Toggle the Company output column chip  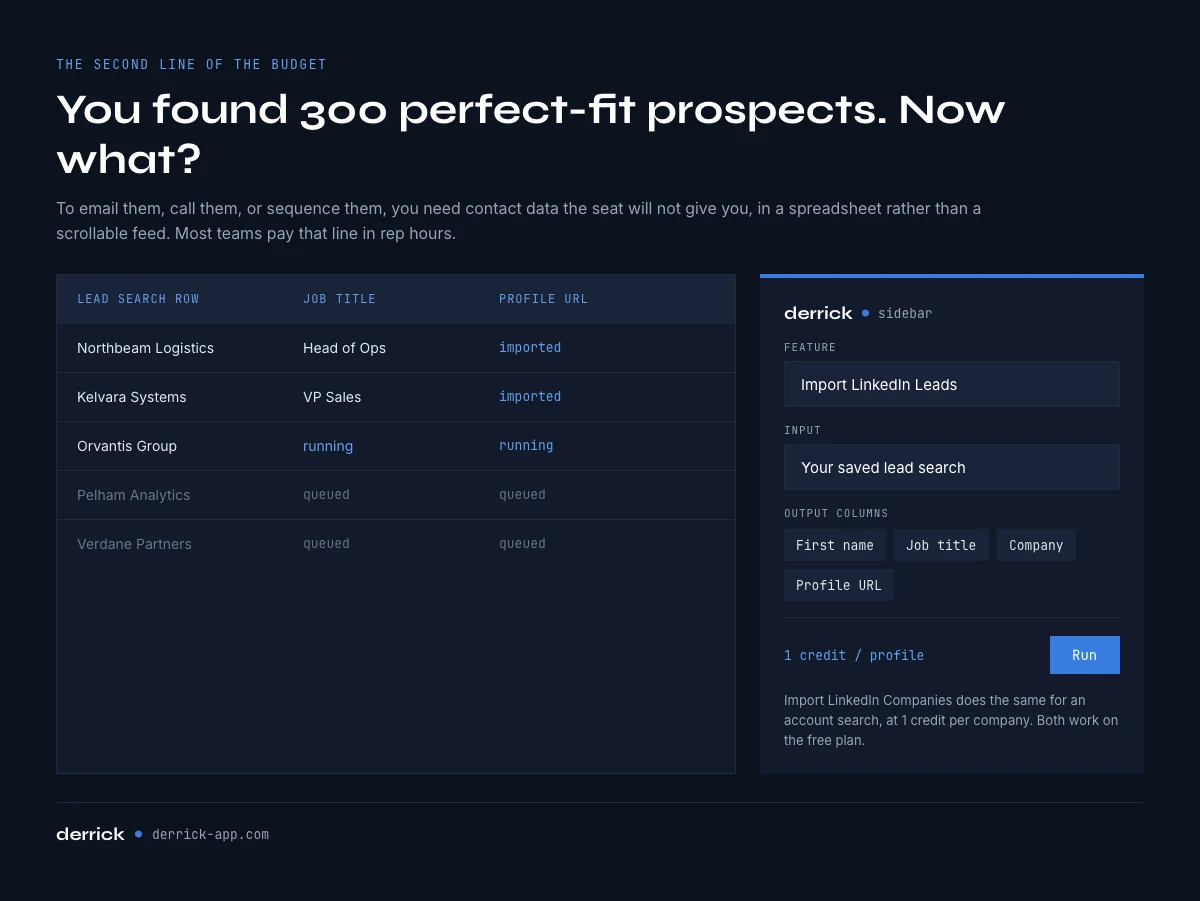[1036, 545]
